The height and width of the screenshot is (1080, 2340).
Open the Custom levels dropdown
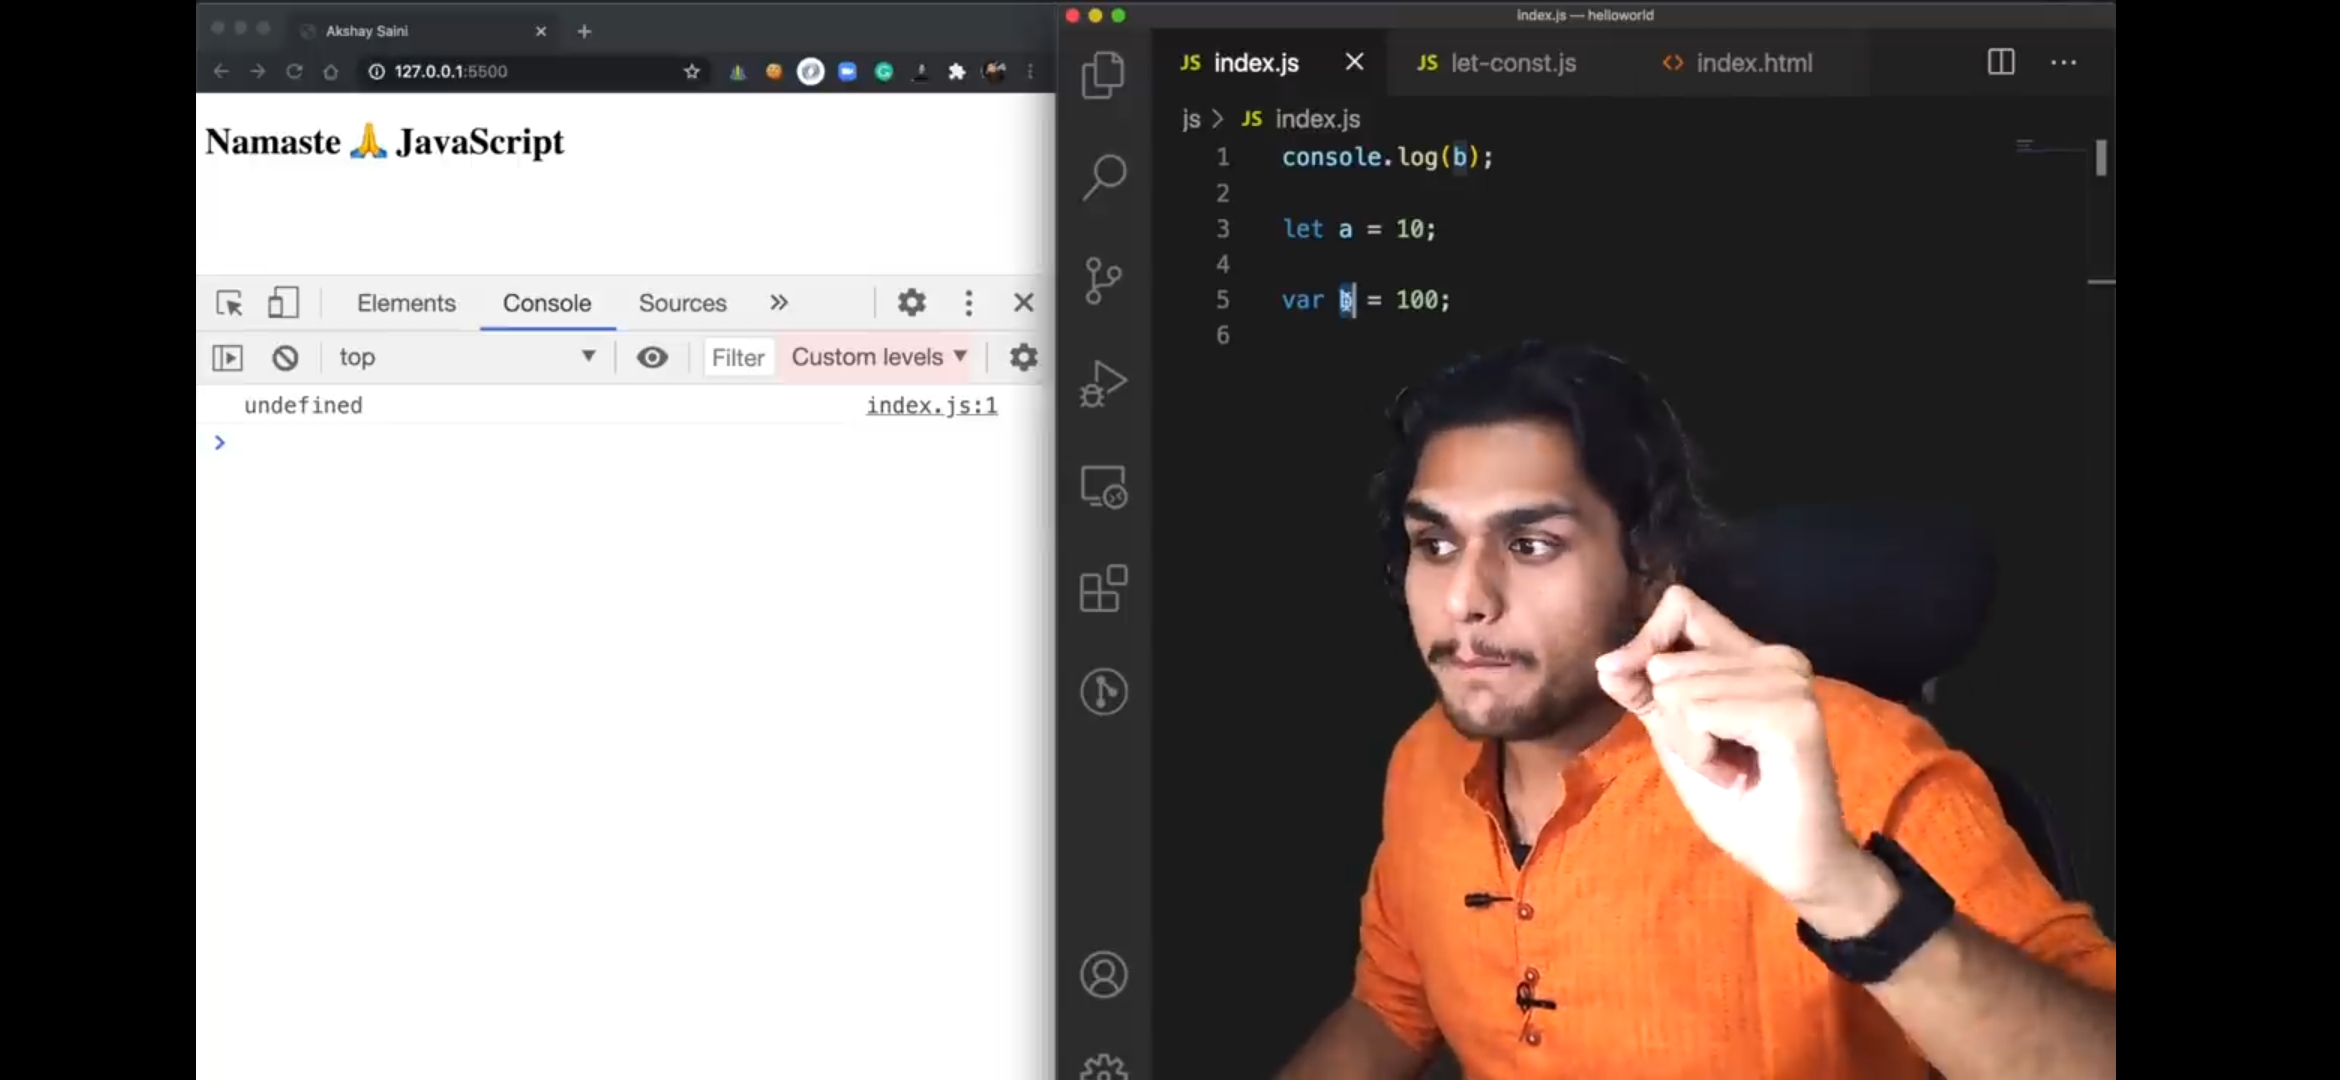point(878,357)
